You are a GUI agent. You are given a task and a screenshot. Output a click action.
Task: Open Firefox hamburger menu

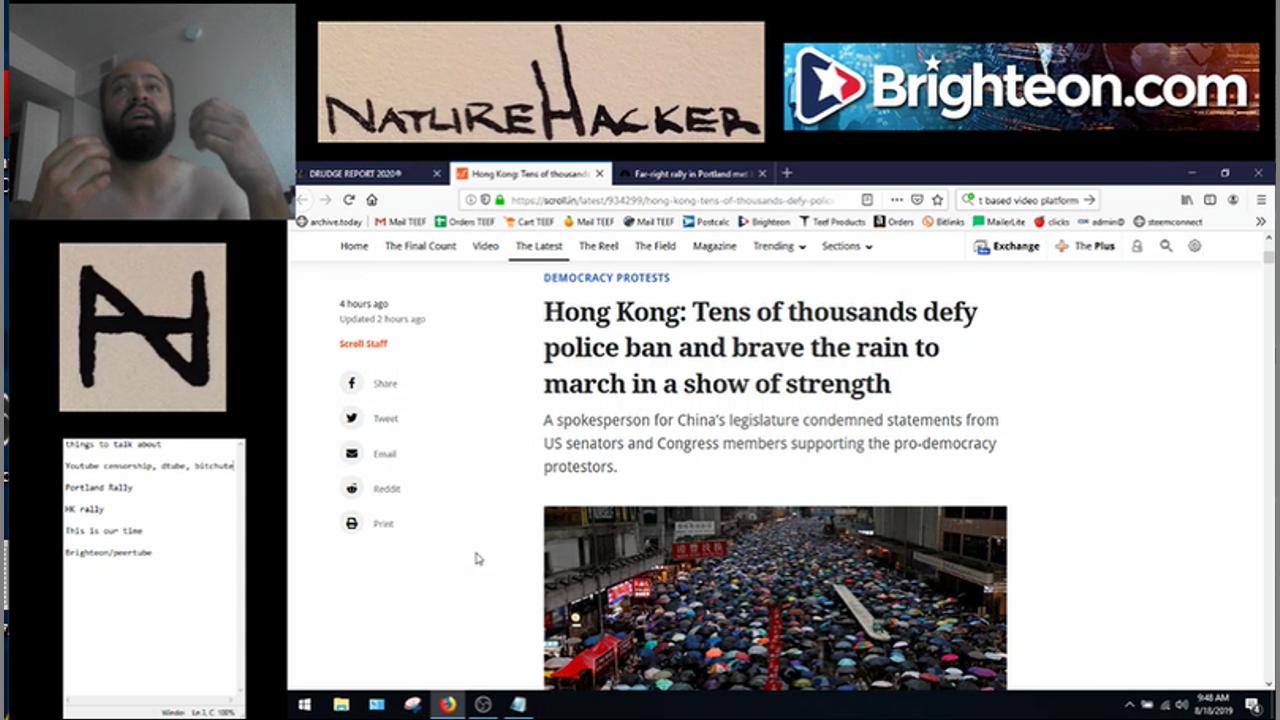1261,200
